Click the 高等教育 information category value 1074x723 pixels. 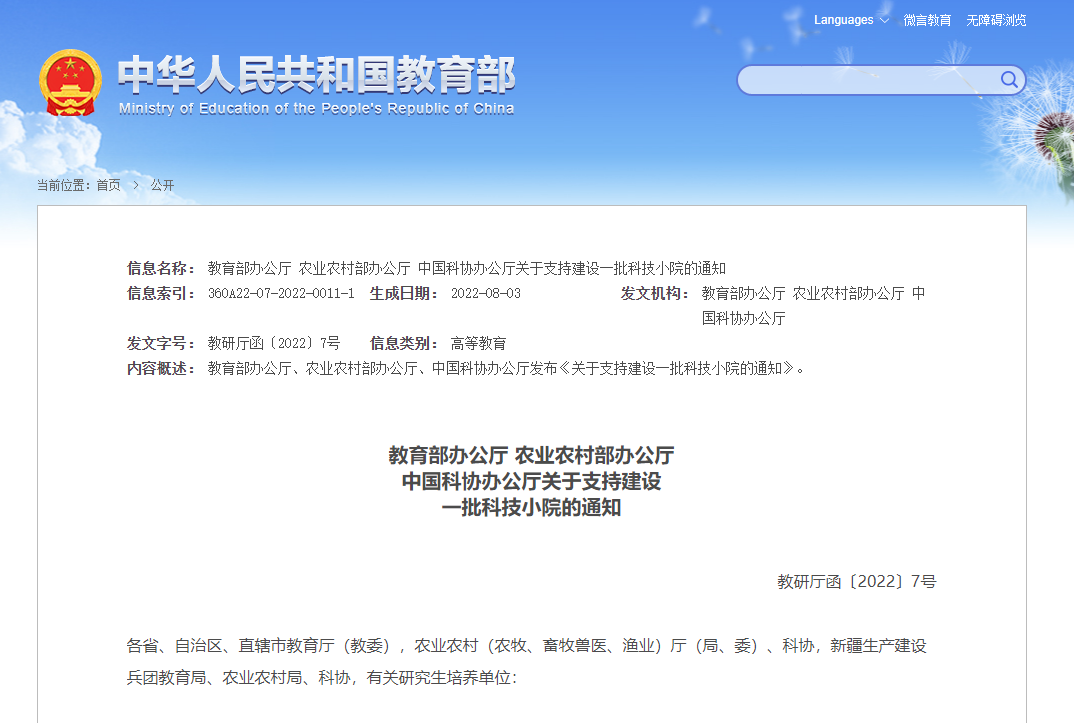(478, 343)
